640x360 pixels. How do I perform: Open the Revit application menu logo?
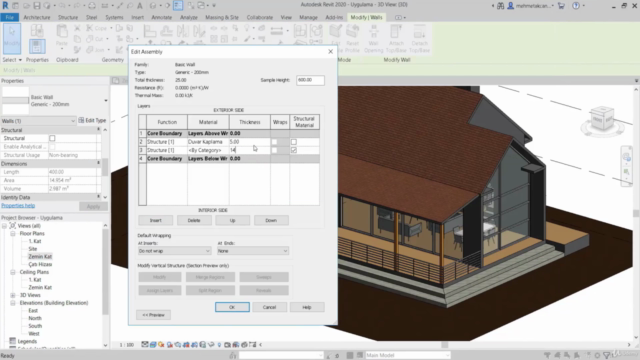[x=5, y=6]
